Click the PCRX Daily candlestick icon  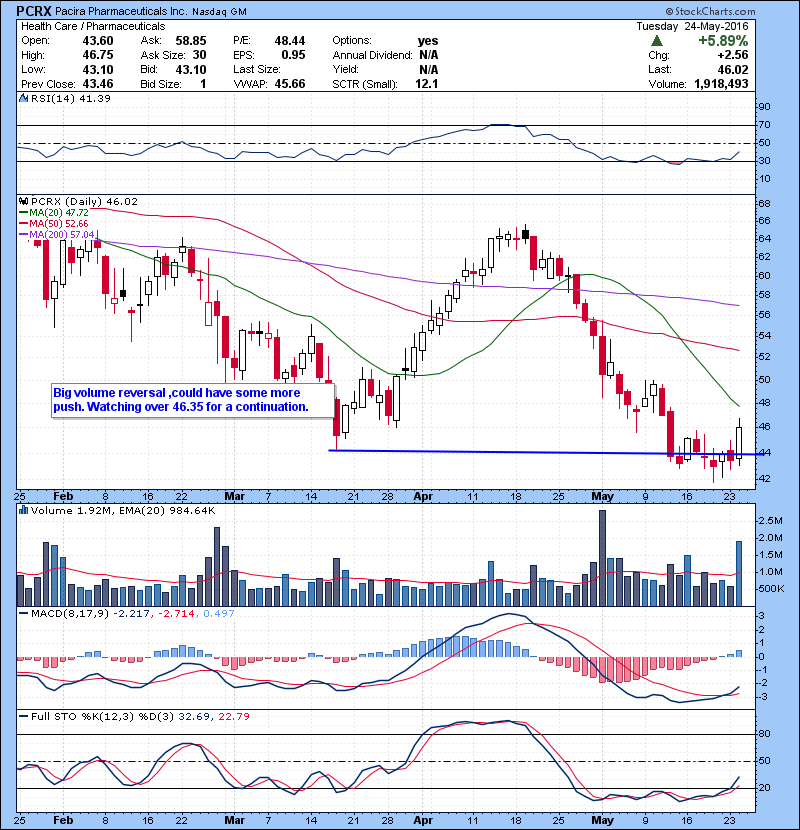[x=23, y=201]
